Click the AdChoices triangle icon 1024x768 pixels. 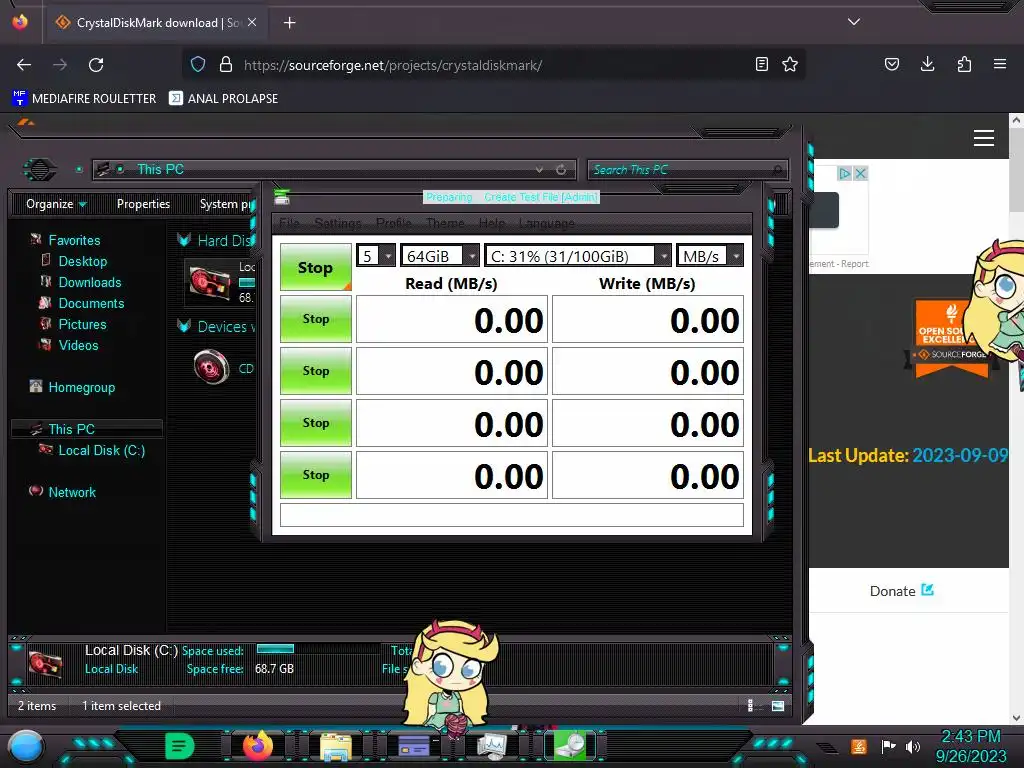coord(845,174)
